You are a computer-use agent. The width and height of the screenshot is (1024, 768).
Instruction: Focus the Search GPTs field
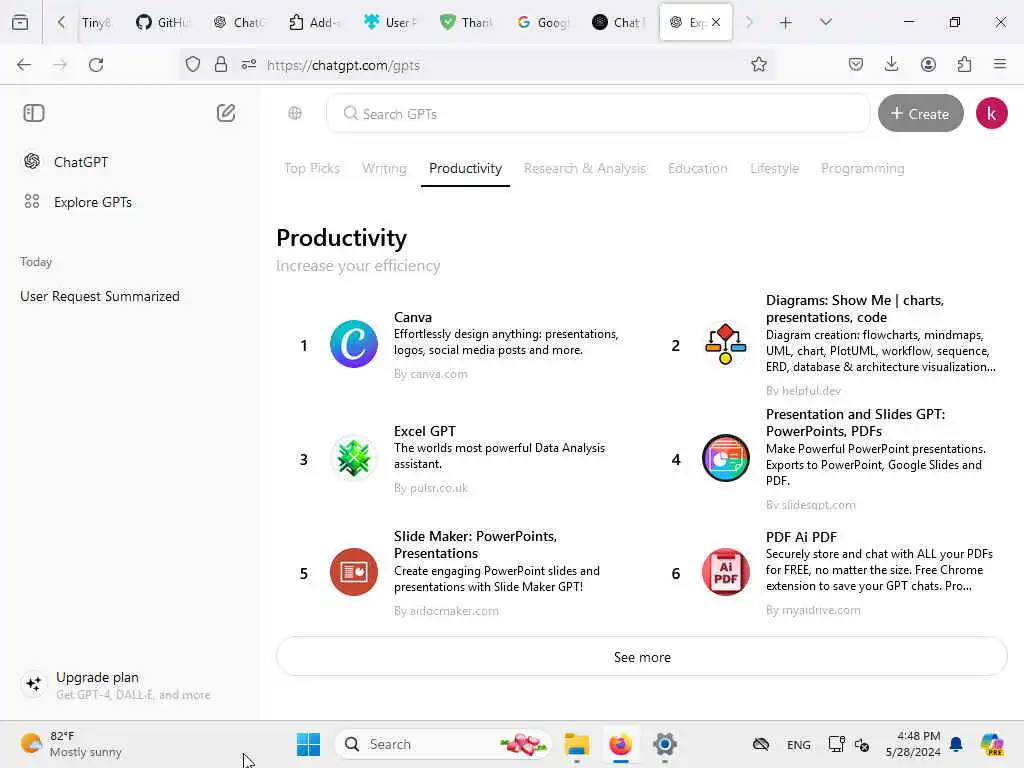[598, 114]
